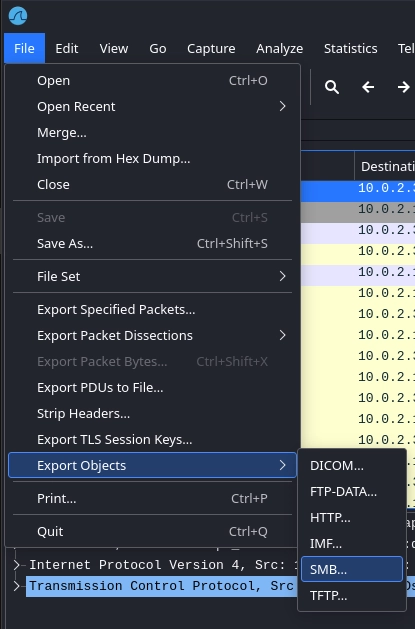
Task: Select SMB... in Export Objects submenu
Action: [x=352, y=569]
